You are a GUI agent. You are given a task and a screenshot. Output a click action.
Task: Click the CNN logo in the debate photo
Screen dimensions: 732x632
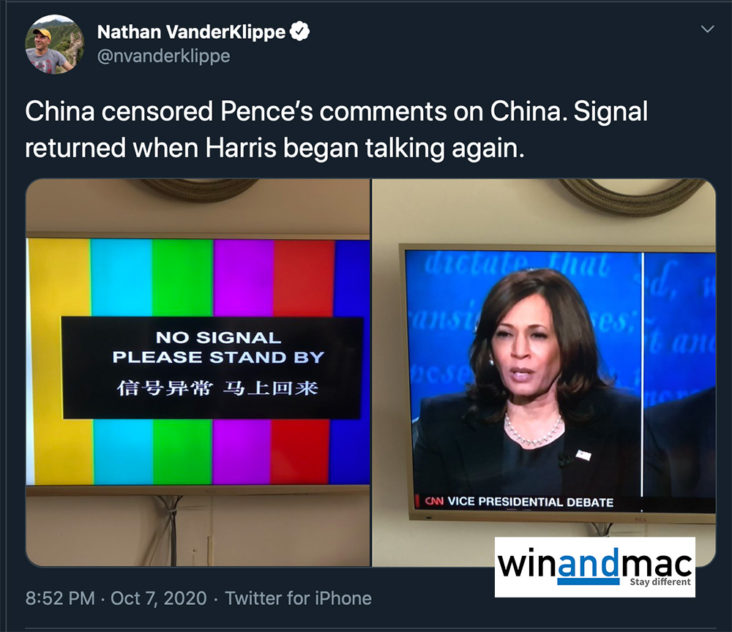point(434,501)
